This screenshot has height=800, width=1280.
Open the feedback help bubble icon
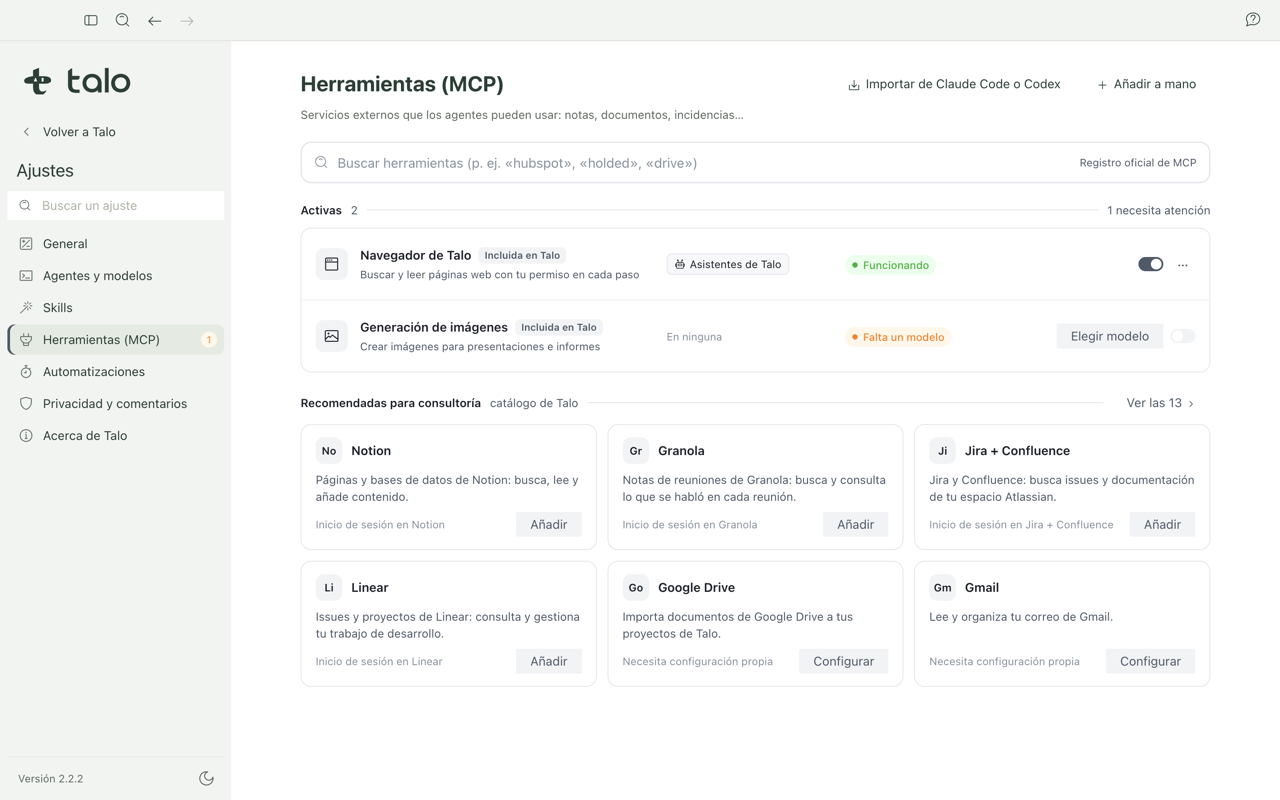[1253, 20]
